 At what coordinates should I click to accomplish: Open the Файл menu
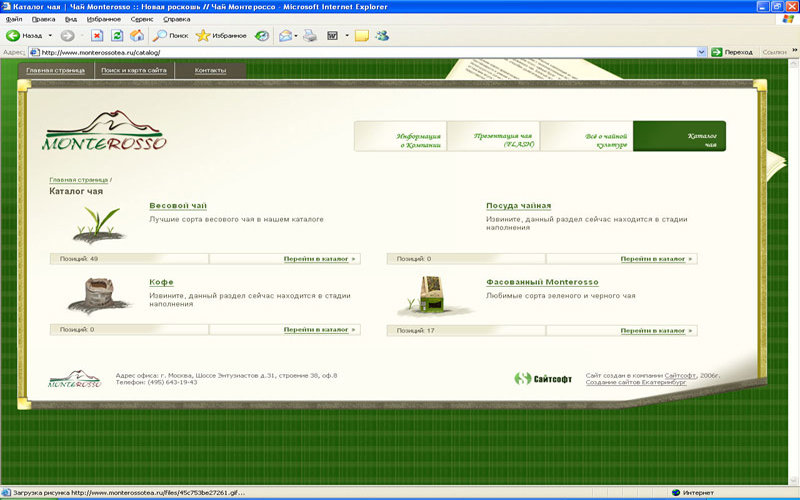tap(14, 19)
